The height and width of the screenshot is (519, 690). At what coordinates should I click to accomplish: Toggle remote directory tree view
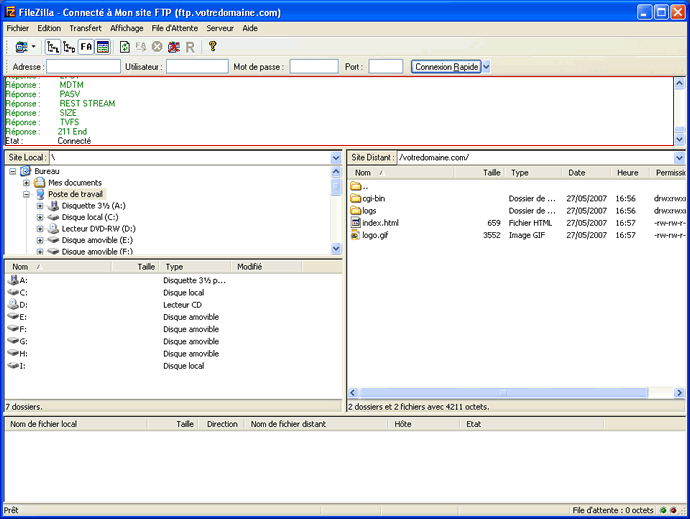[x=70, y=47]
